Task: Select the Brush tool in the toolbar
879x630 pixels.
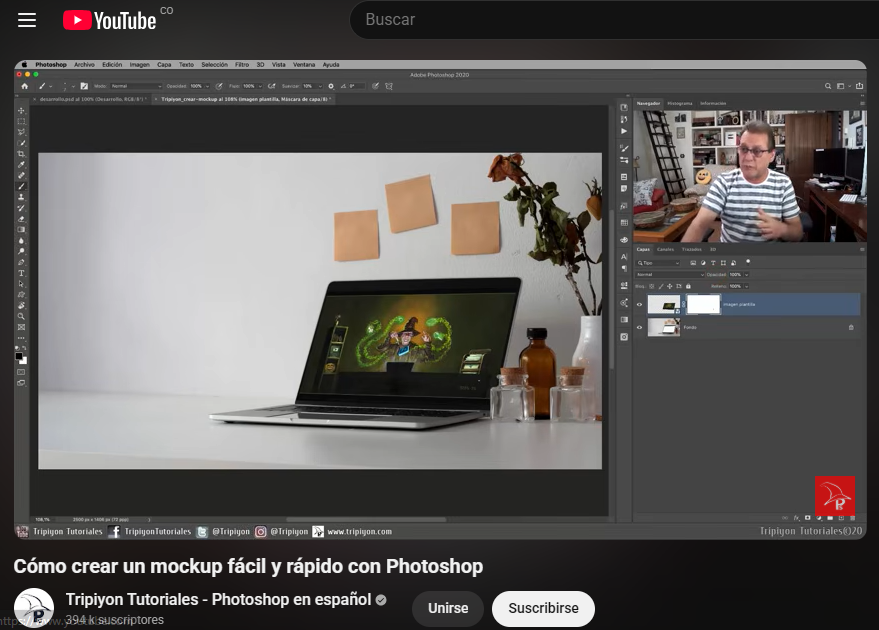Action: tap(21, 186)
